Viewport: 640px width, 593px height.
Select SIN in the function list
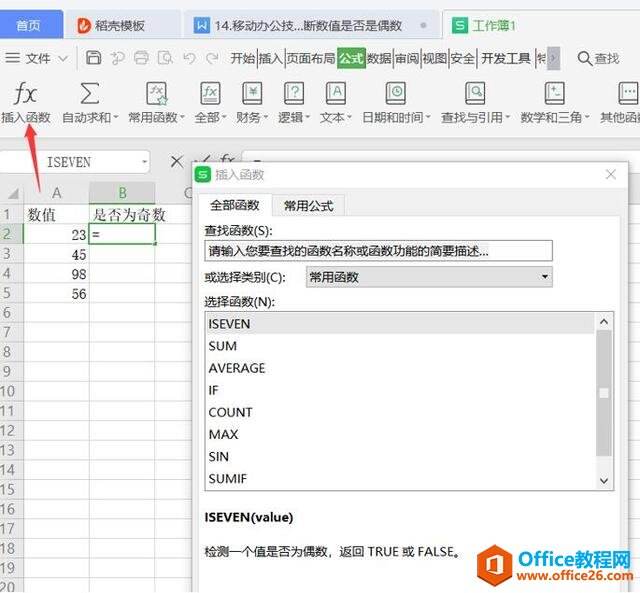[400, 456]
